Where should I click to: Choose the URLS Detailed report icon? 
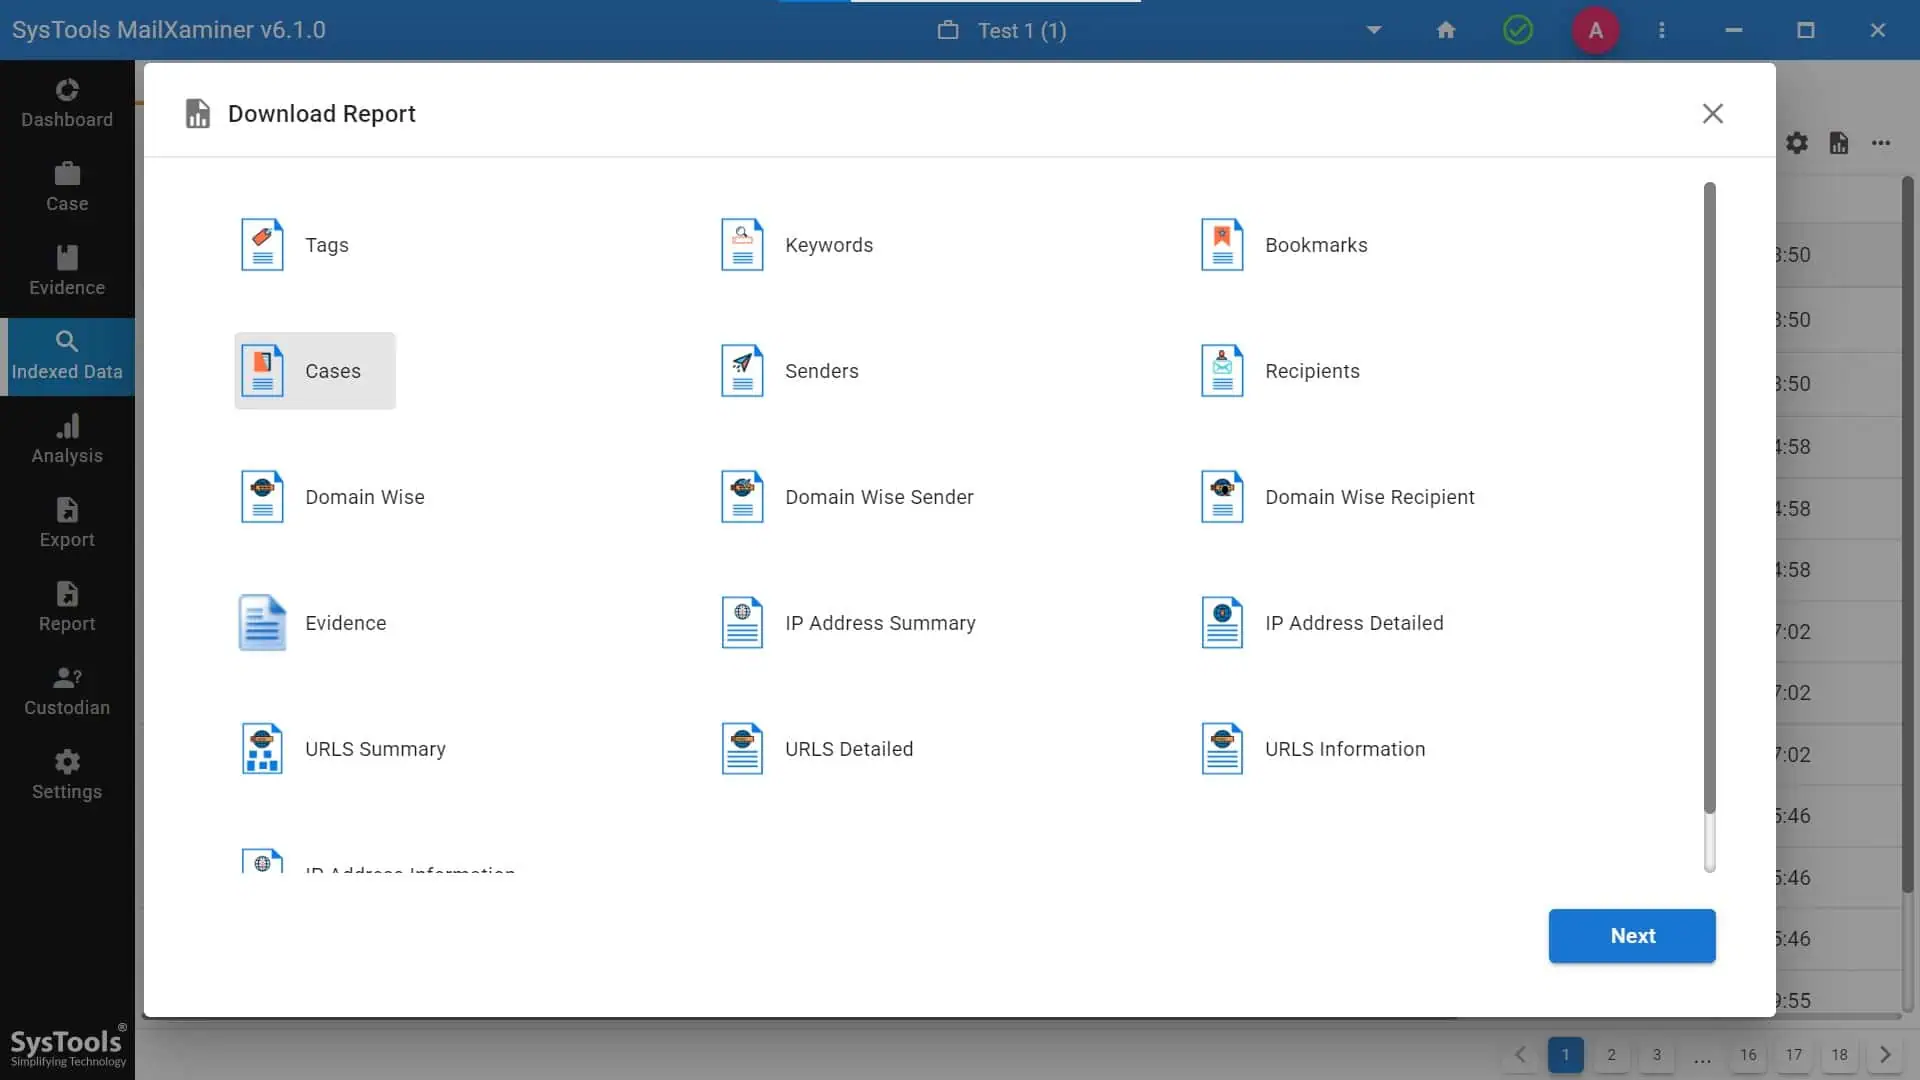(x=742, y=748)
